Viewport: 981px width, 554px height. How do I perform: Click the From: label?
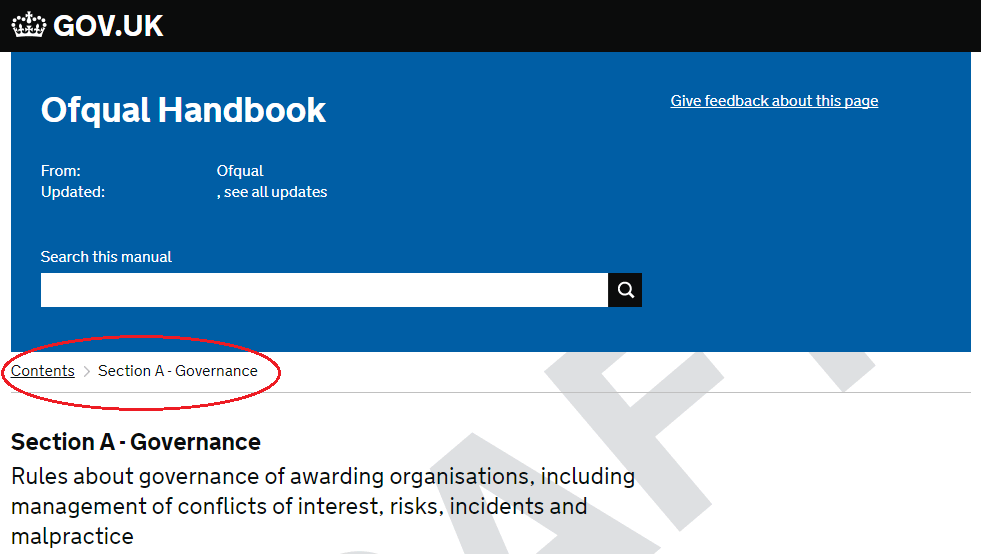click(x=61, y=171)
